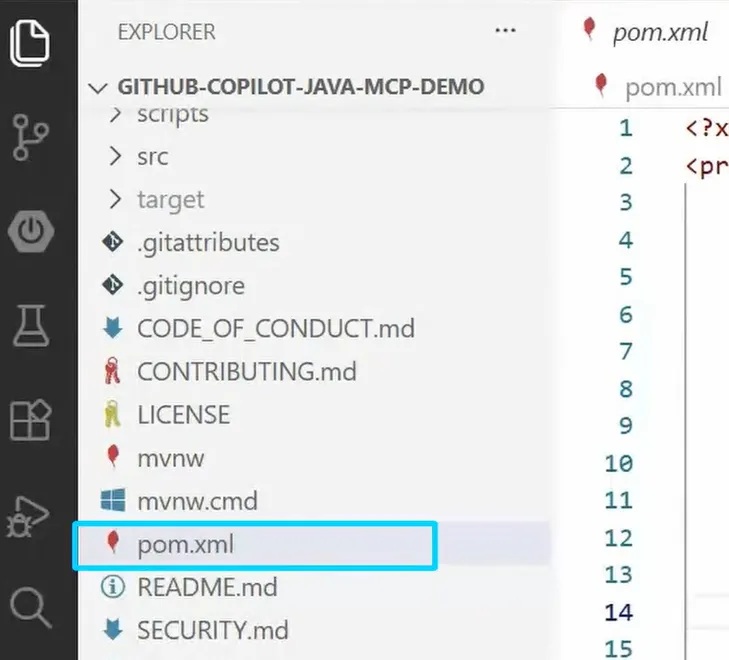The width and height of the screenshot is (729, 660).
Task: Click line number 5 in editor gutter
Action: pos(626,277)
